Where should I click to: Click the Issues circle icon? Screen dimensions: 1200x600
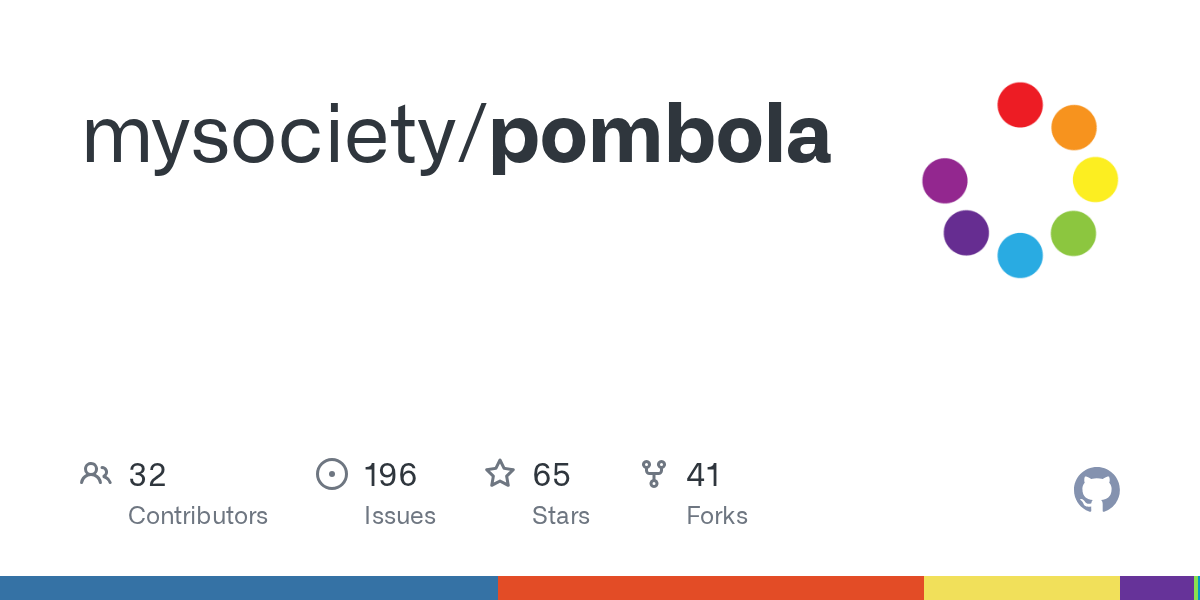331,474
